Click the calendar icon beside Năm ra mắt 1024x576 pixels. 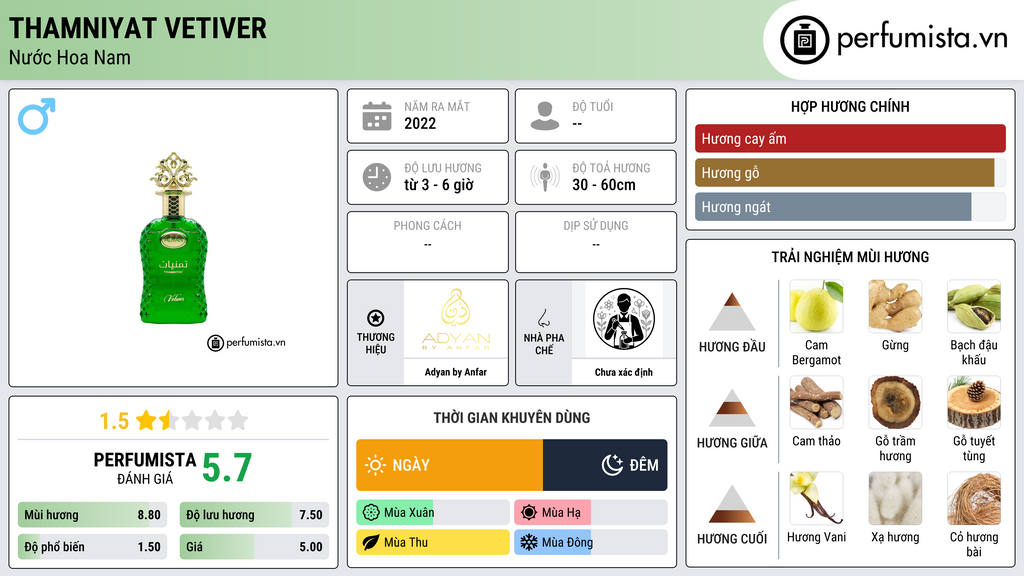coord(377,116)
